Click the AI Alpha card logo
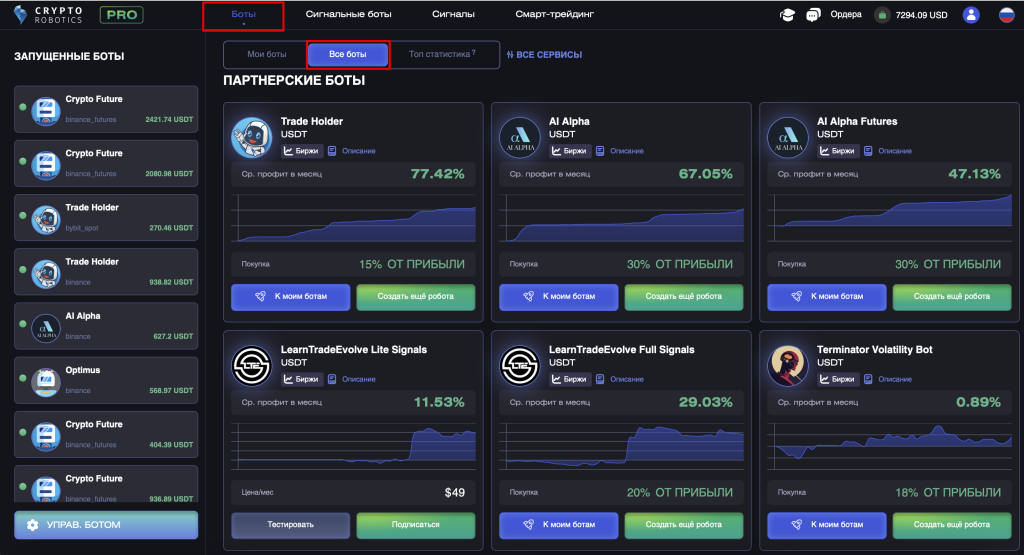 coord(520,138)
